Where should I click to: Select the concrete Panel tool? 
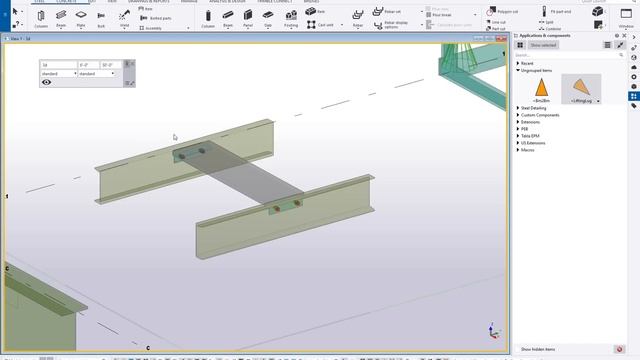pyautogui.click(x=248, y=19)
